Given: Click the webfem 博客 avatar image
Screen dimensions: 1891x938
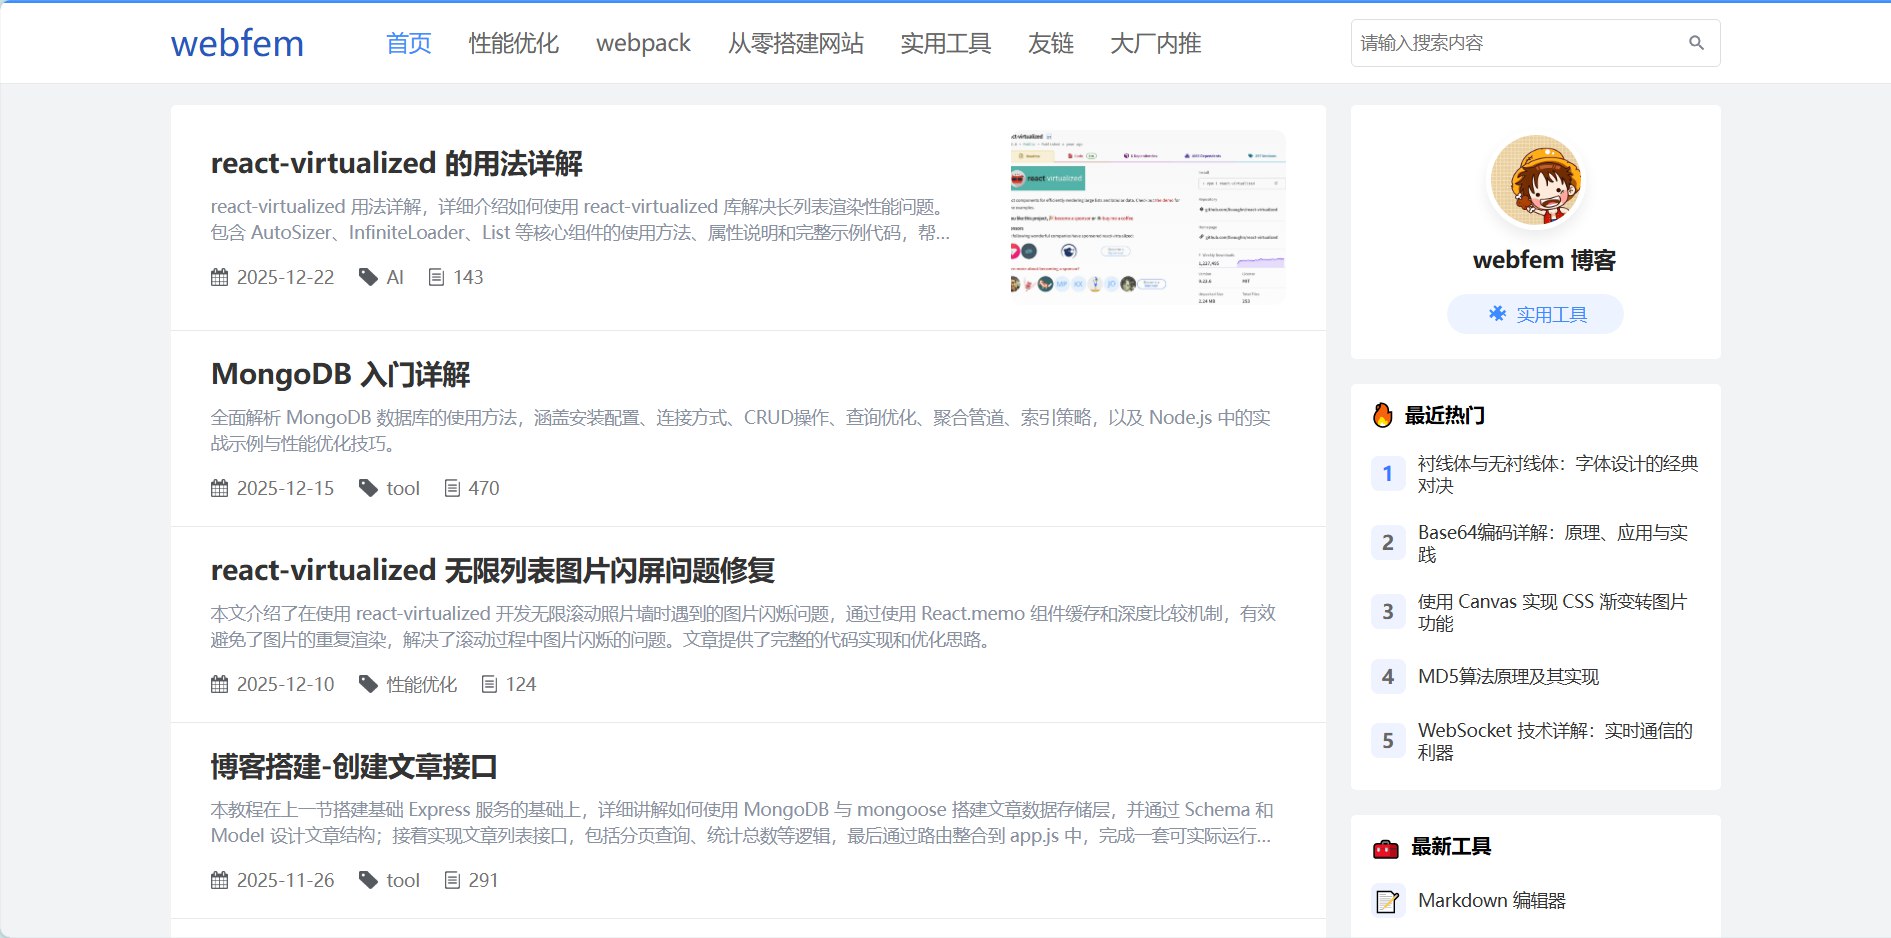Looking at the screenshot, I should pos(1534,180).
